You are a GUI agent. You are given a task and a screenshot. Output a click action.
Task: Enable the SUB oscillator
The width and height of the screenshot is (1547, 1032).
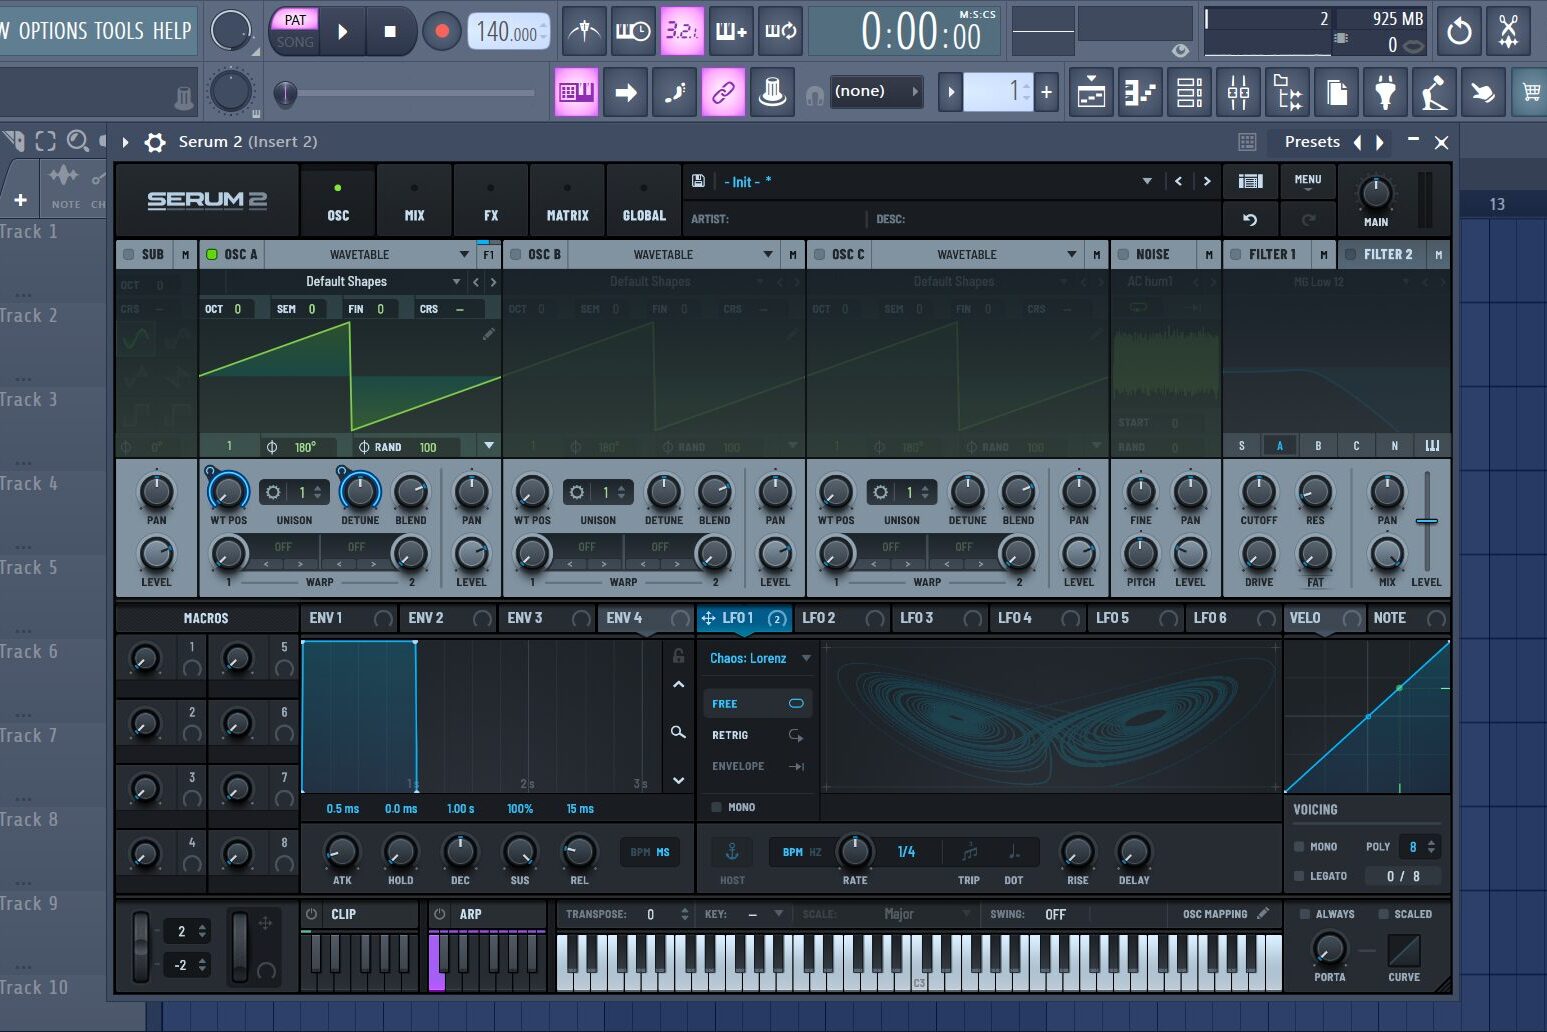click(129, 255)
